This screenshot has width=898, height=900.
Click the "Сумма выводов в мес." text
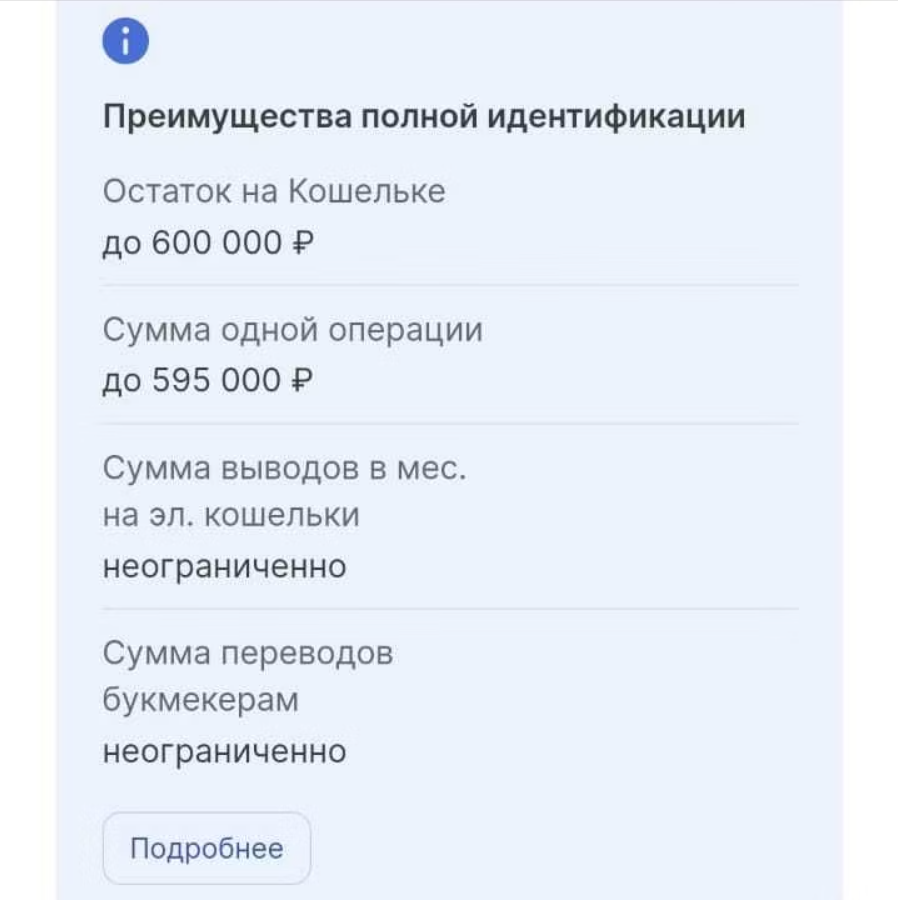coord(285,468)
